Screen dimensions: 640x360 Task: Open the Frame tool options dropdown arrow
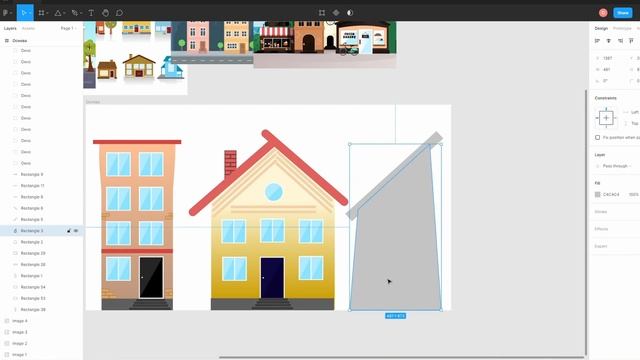pyautogui.click(x=47, y=13)
